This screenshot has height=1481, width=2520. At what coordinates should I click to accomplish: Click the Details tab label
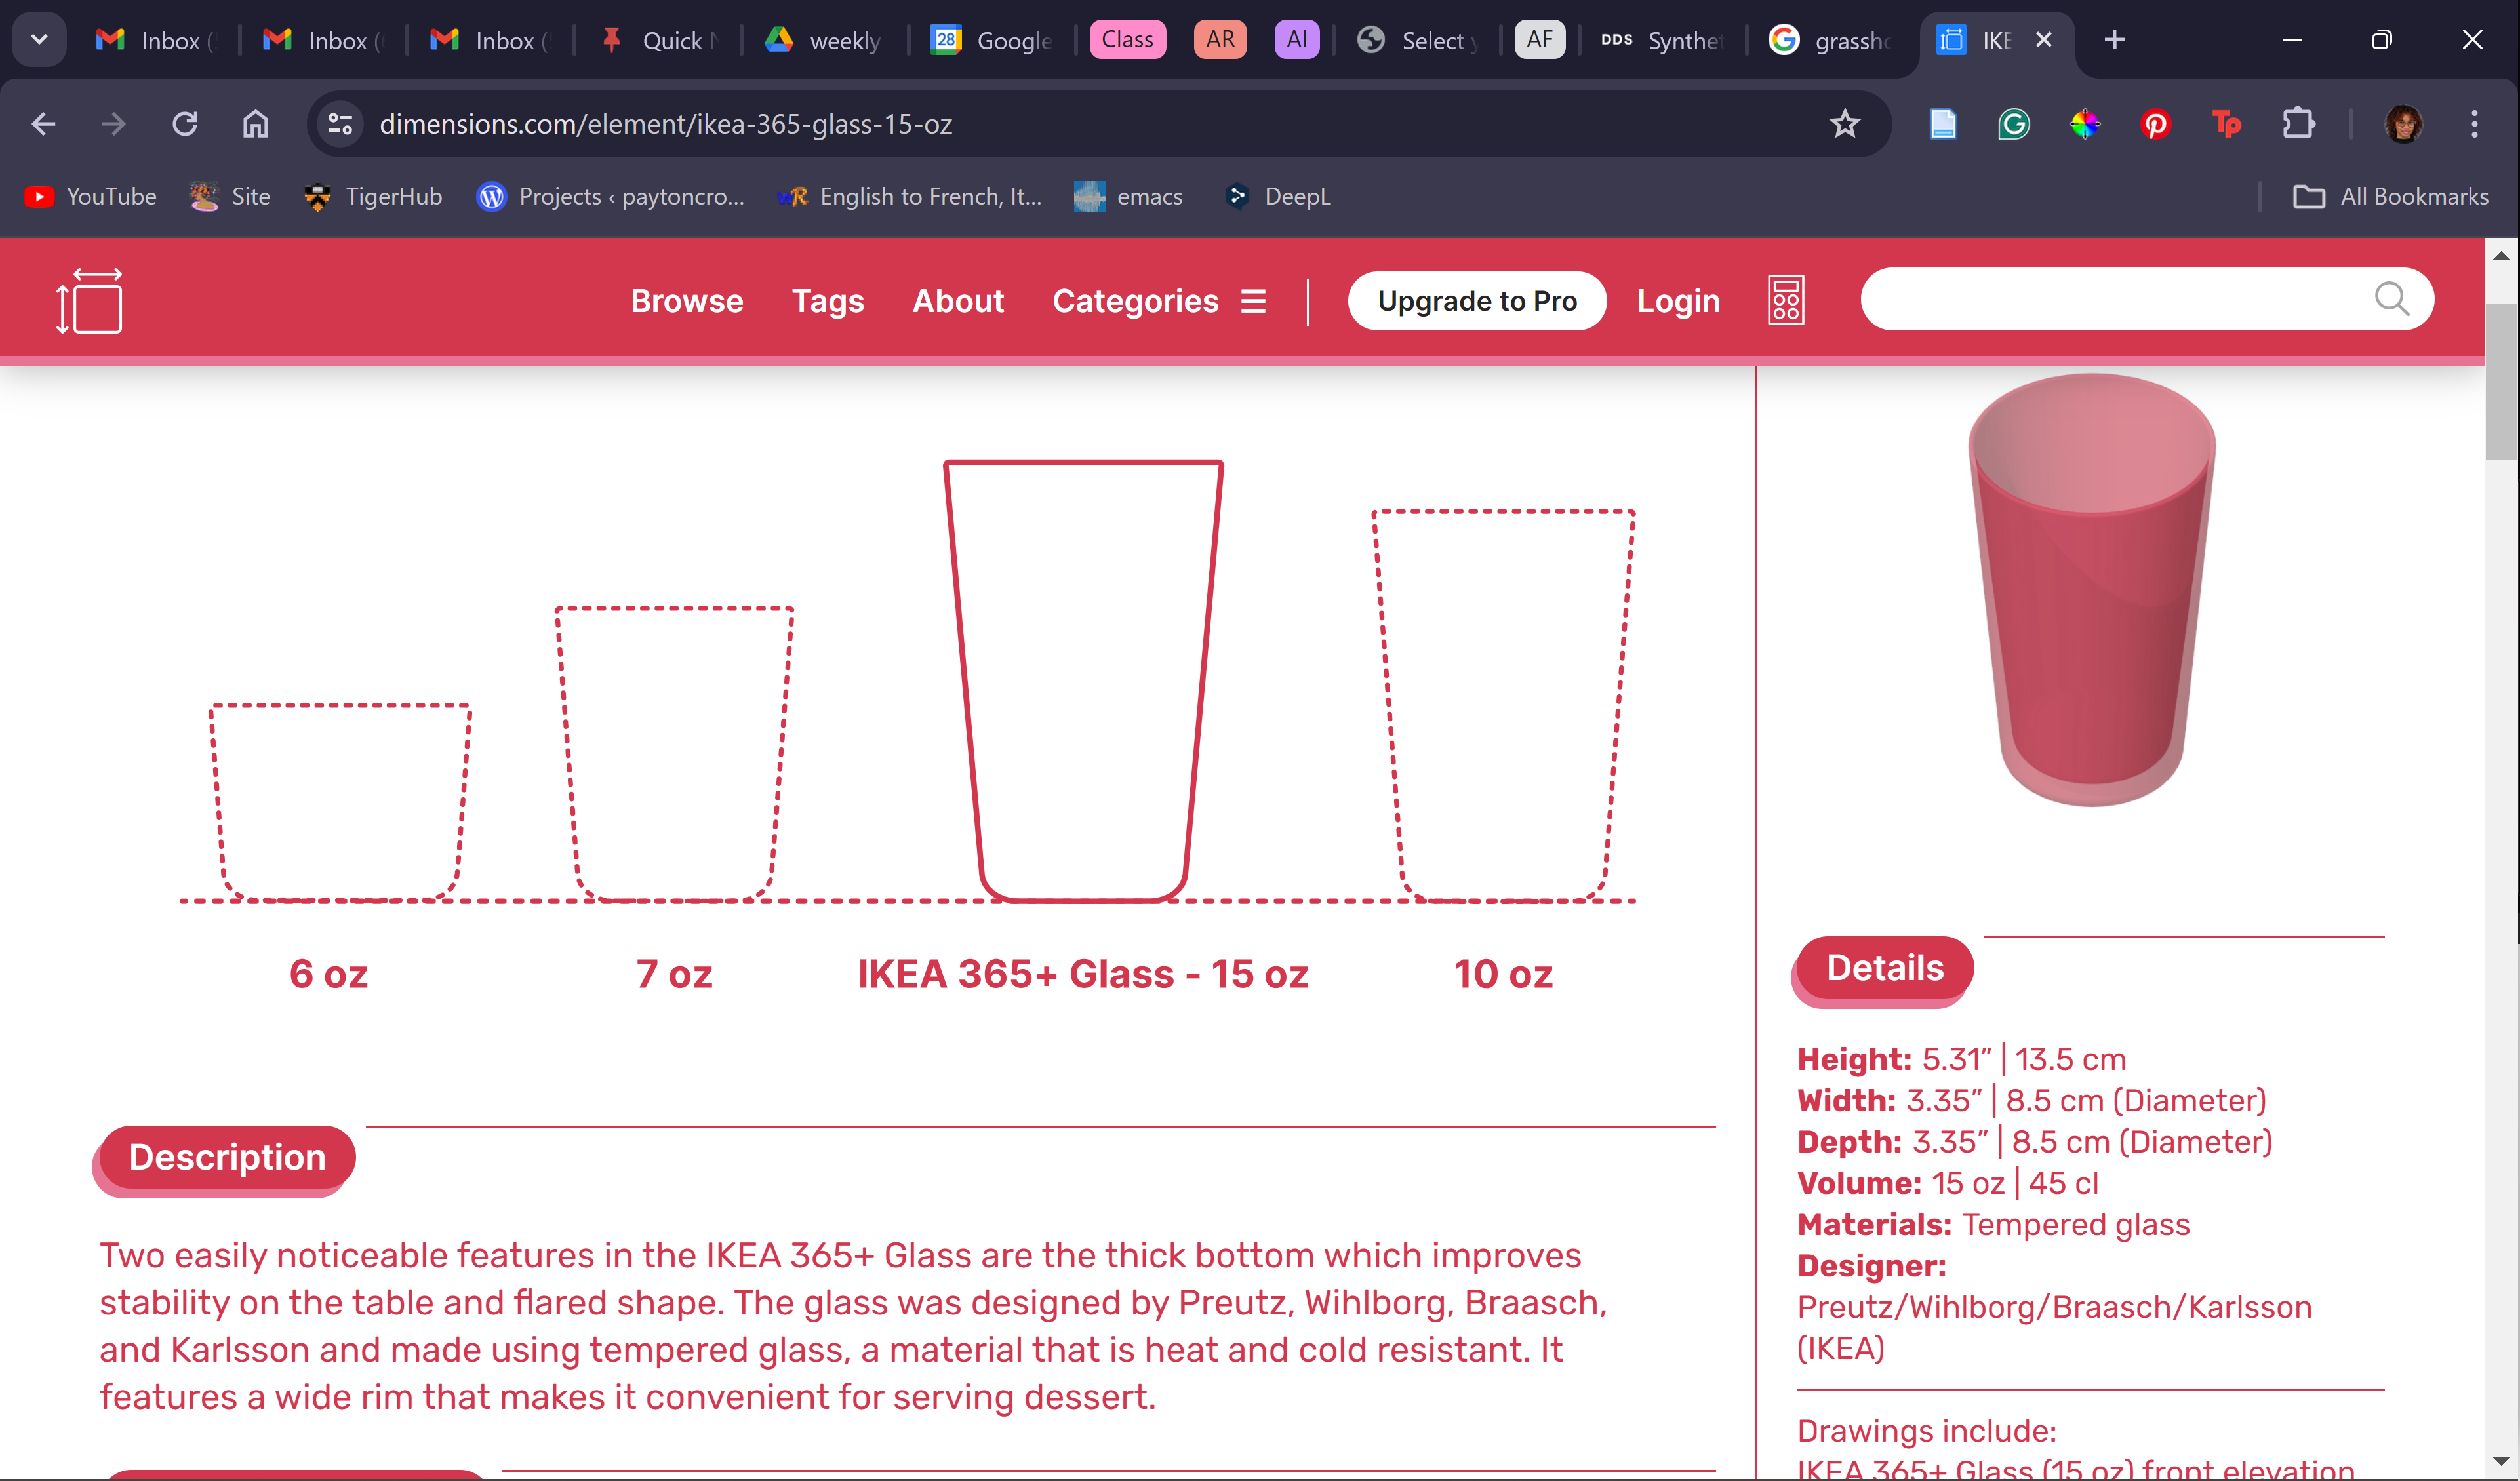coord(1883,966)
